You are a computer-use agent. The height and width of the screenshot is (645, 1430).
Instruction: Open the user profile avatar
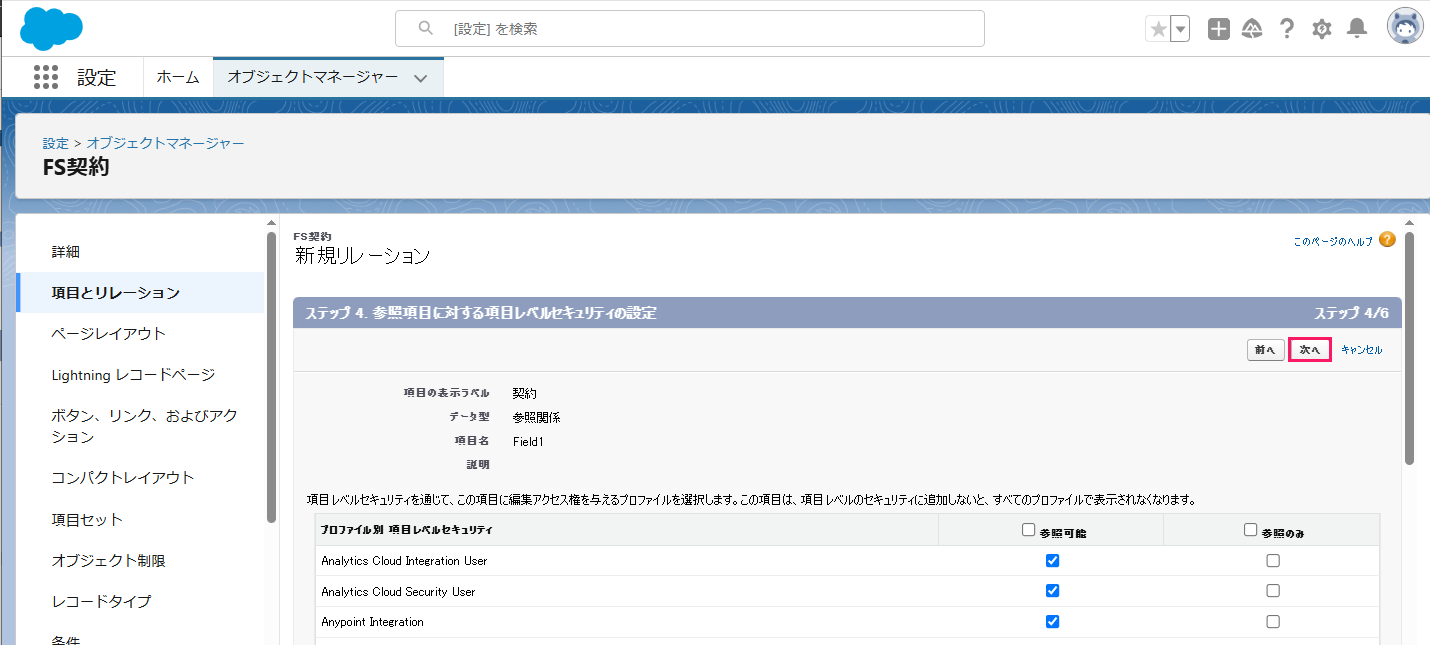click(x=1405, y=27)
